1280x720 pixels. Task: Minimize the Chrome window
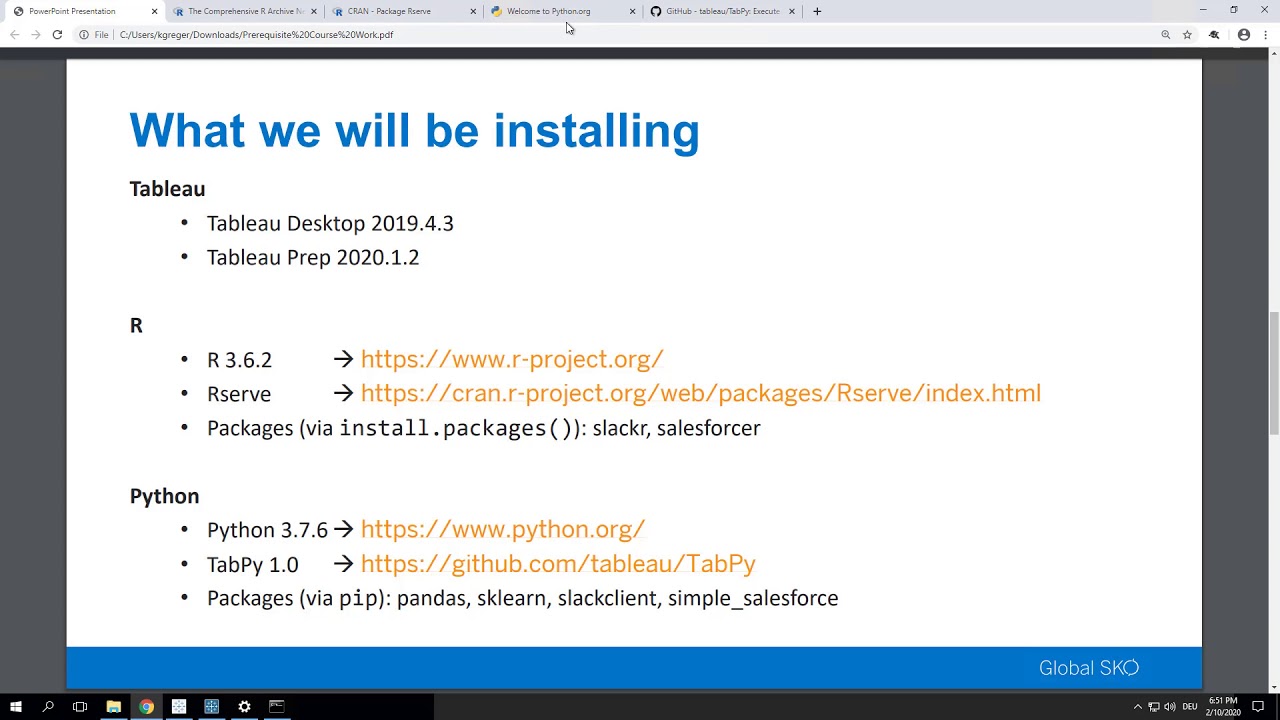[x=1203, y=10]
